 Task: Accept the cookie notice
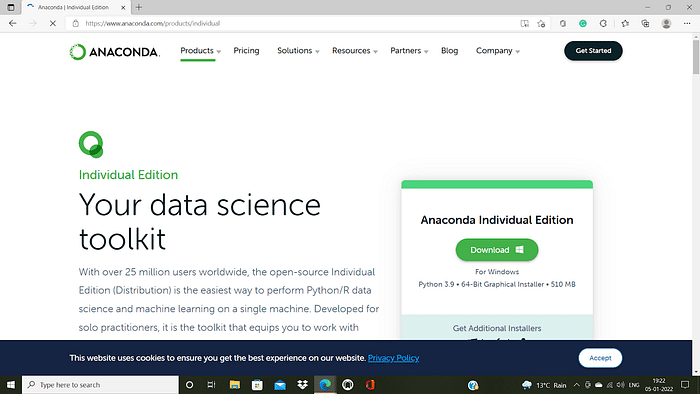(600, 358)
